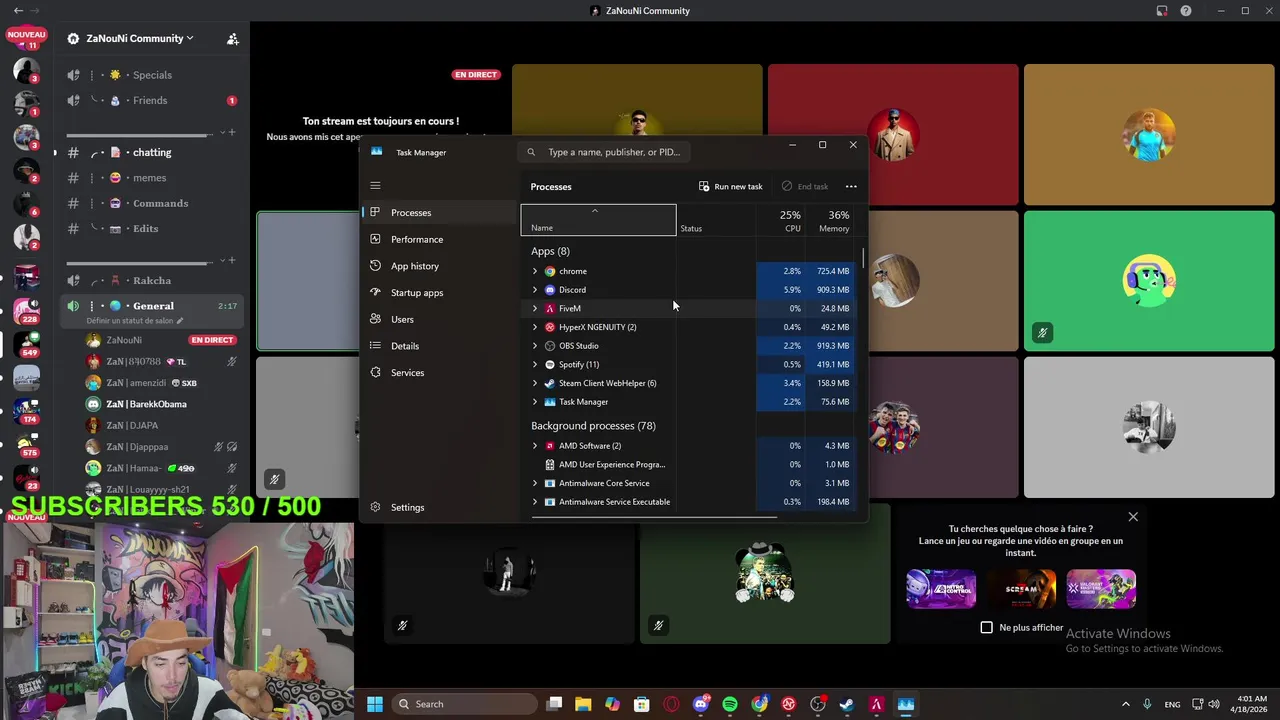Launch the Nitro Control activity thumbnail
1280x720 pixels.
[x=941, y=589]
